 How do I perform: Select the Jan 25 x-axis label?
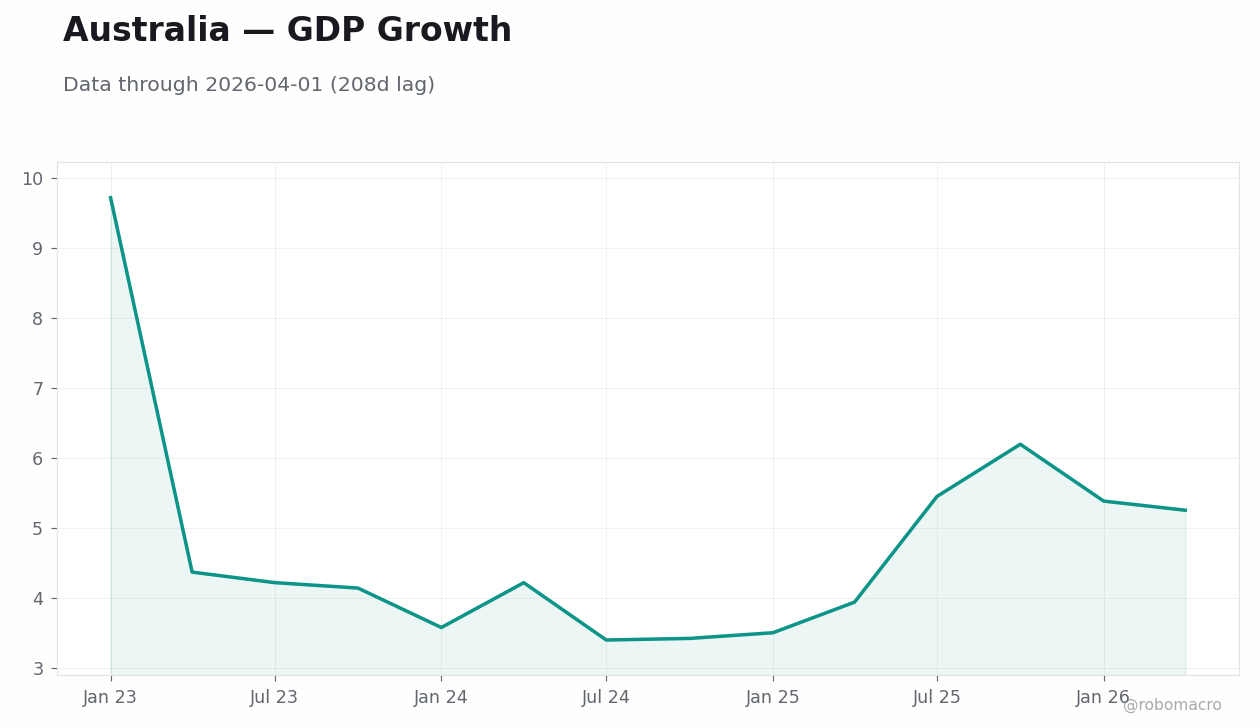(773, 698)
